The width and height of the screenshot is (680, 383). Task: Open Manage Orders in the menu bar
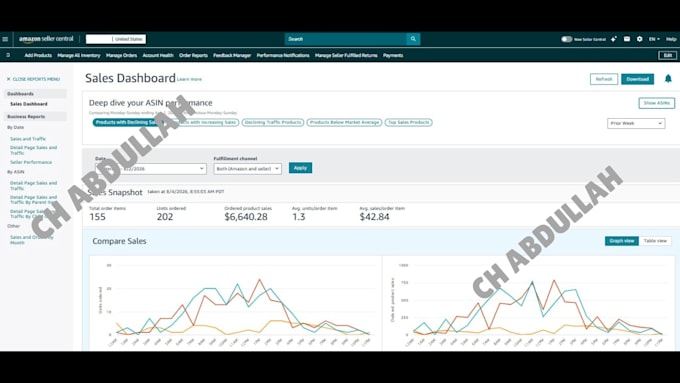[121, 56]
